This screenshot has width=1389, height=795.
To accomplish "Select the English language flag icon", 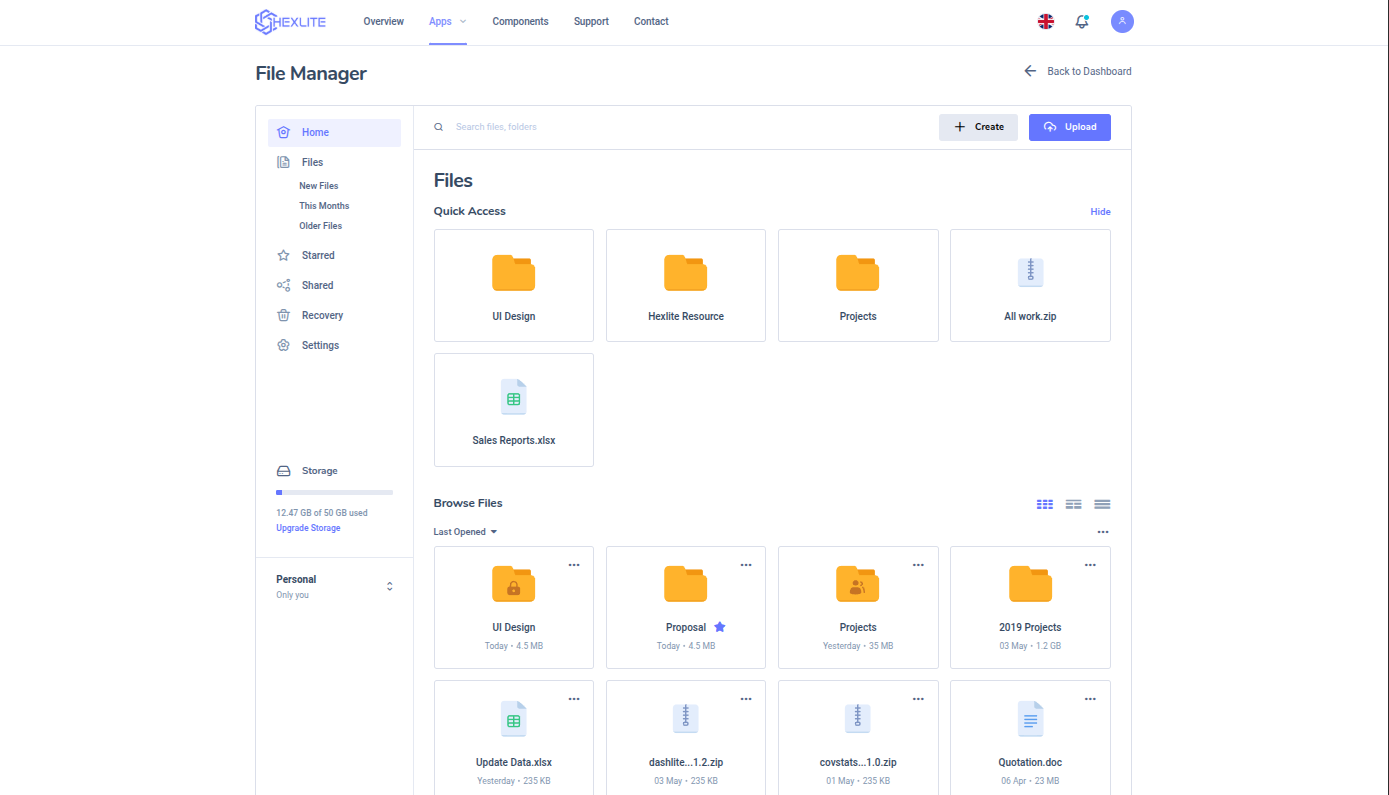I will (1045, 21).
